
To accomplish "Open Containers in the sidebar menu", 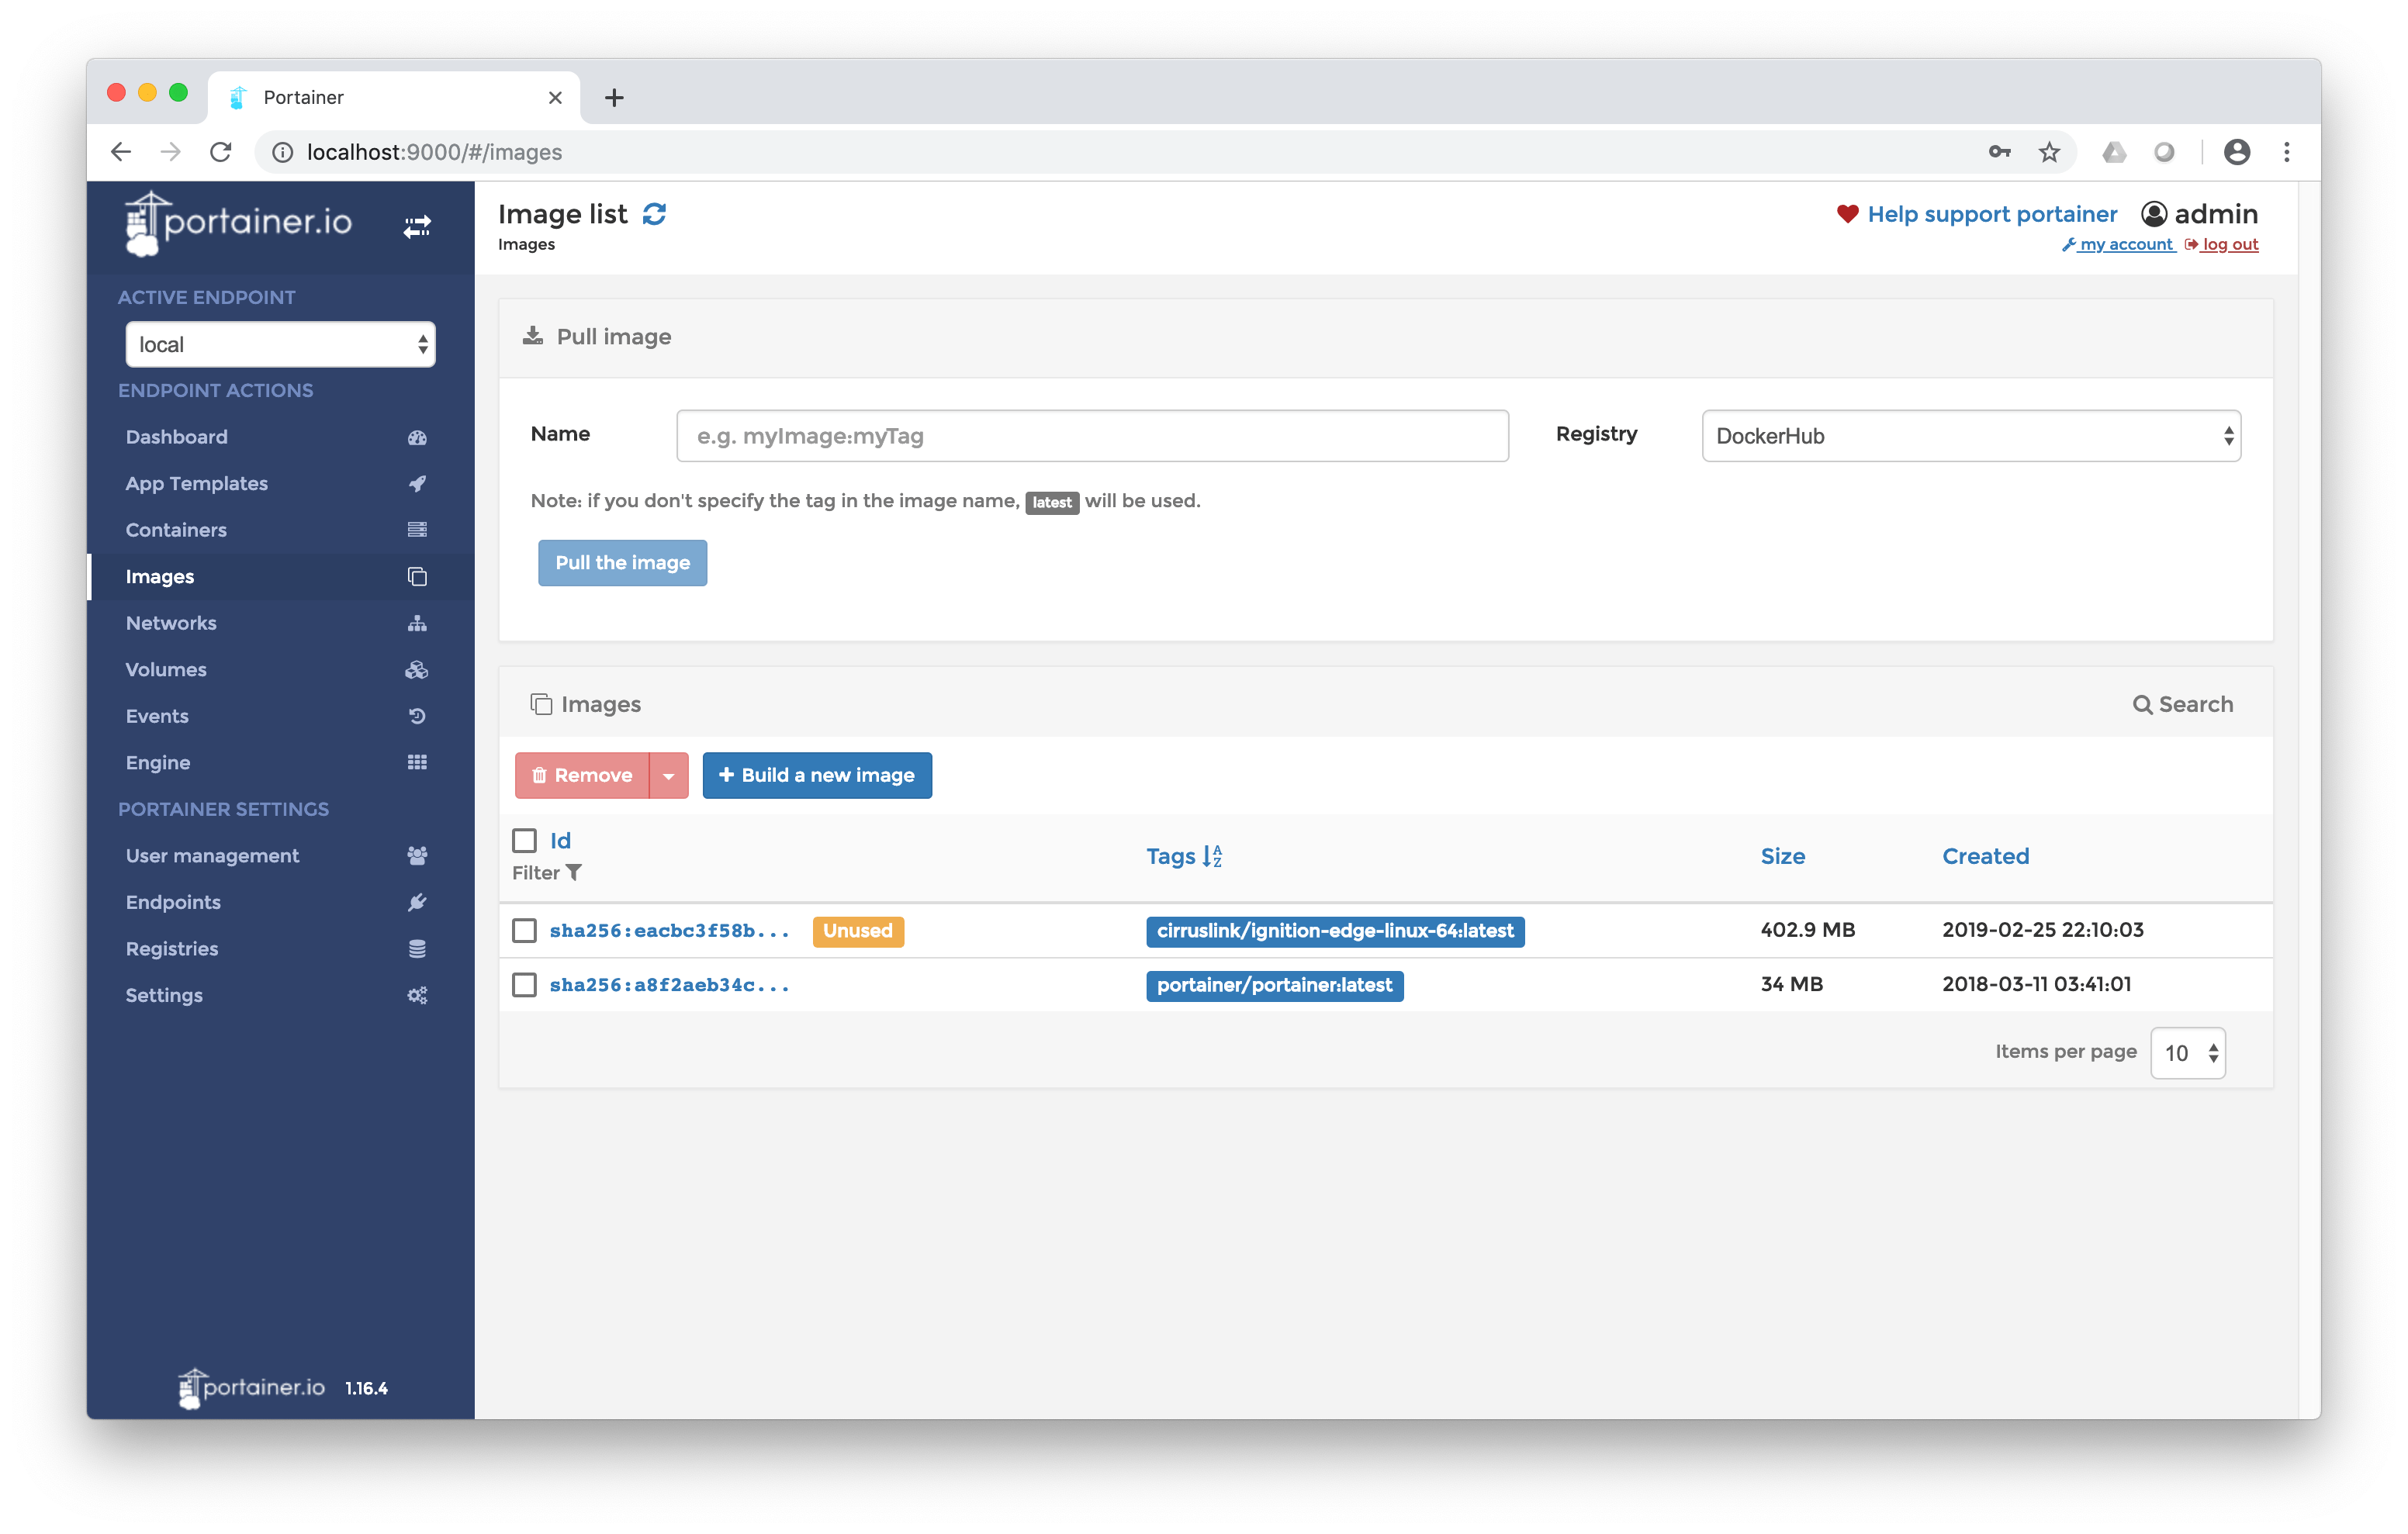I will [x=176, y=530].
